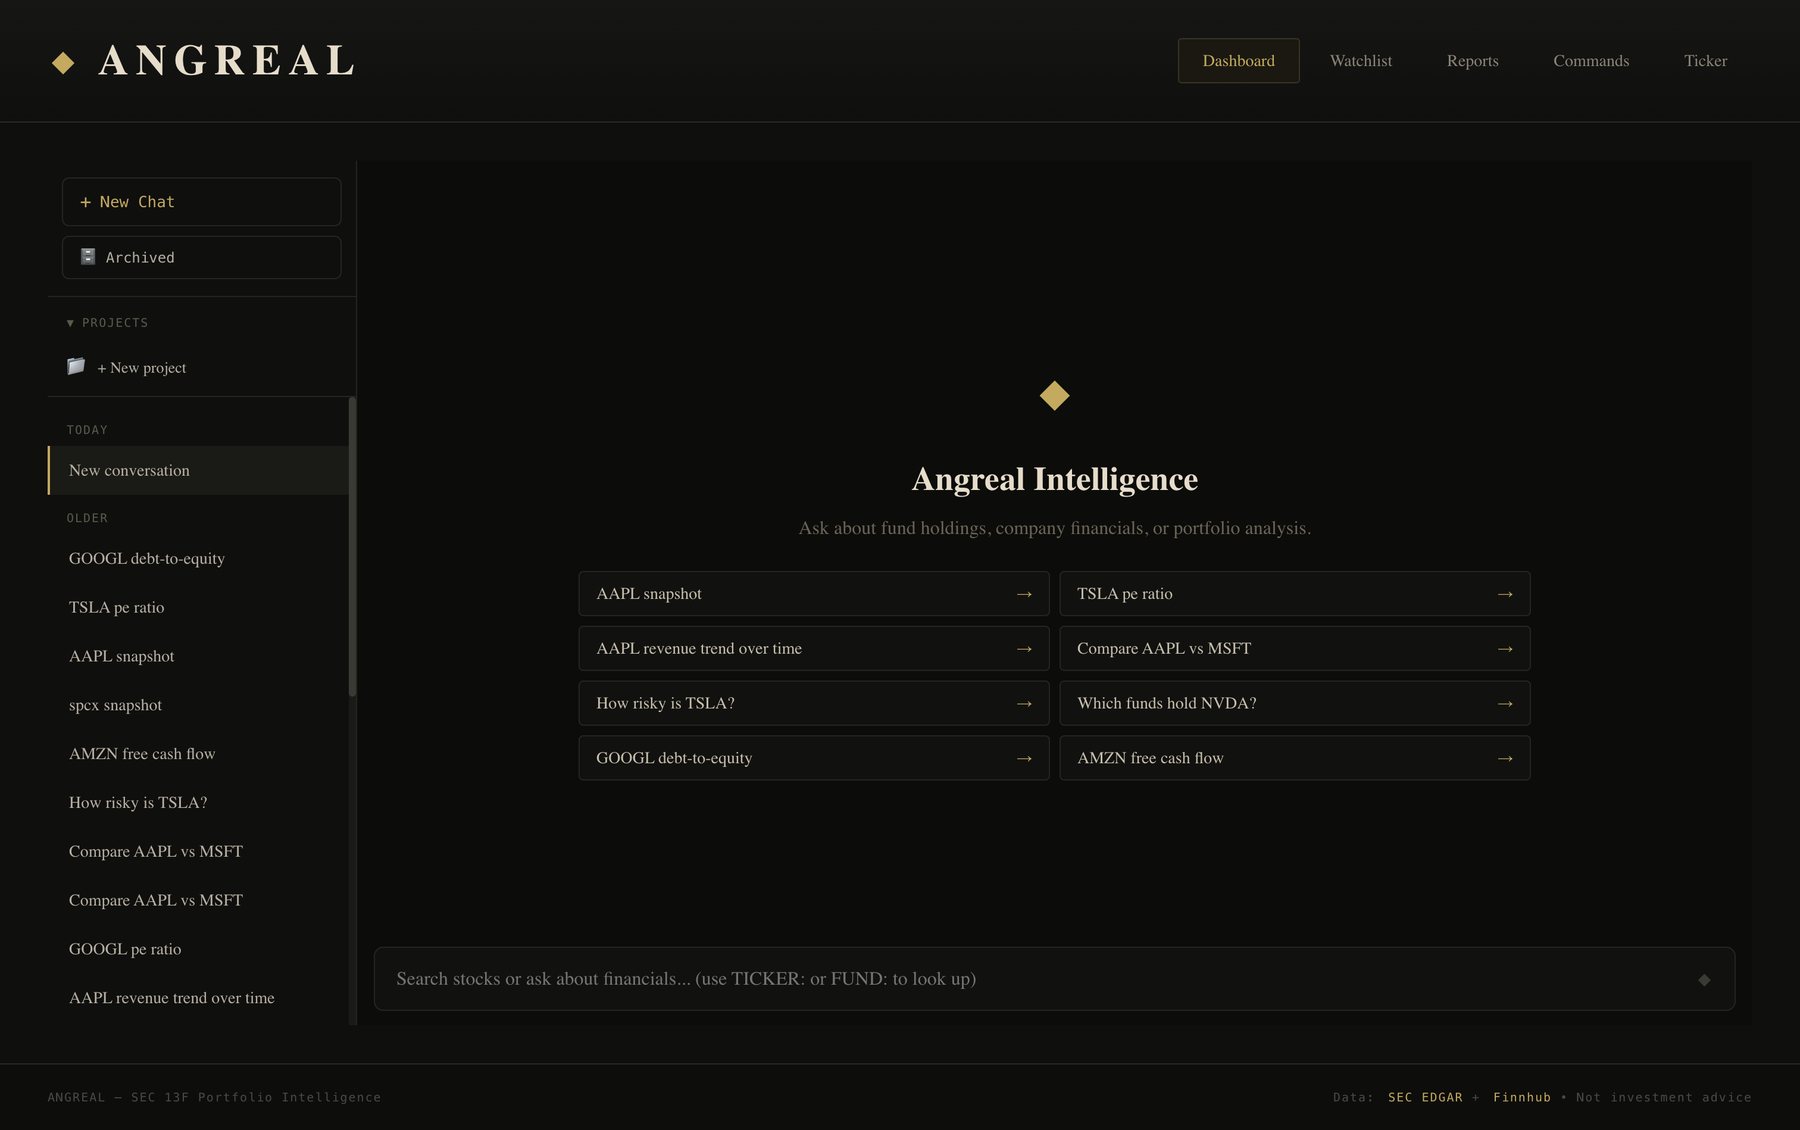This screenshot has width=1800, height=1130.
Task: Go to the Reports tab
Action: (x=1472, y=61)
